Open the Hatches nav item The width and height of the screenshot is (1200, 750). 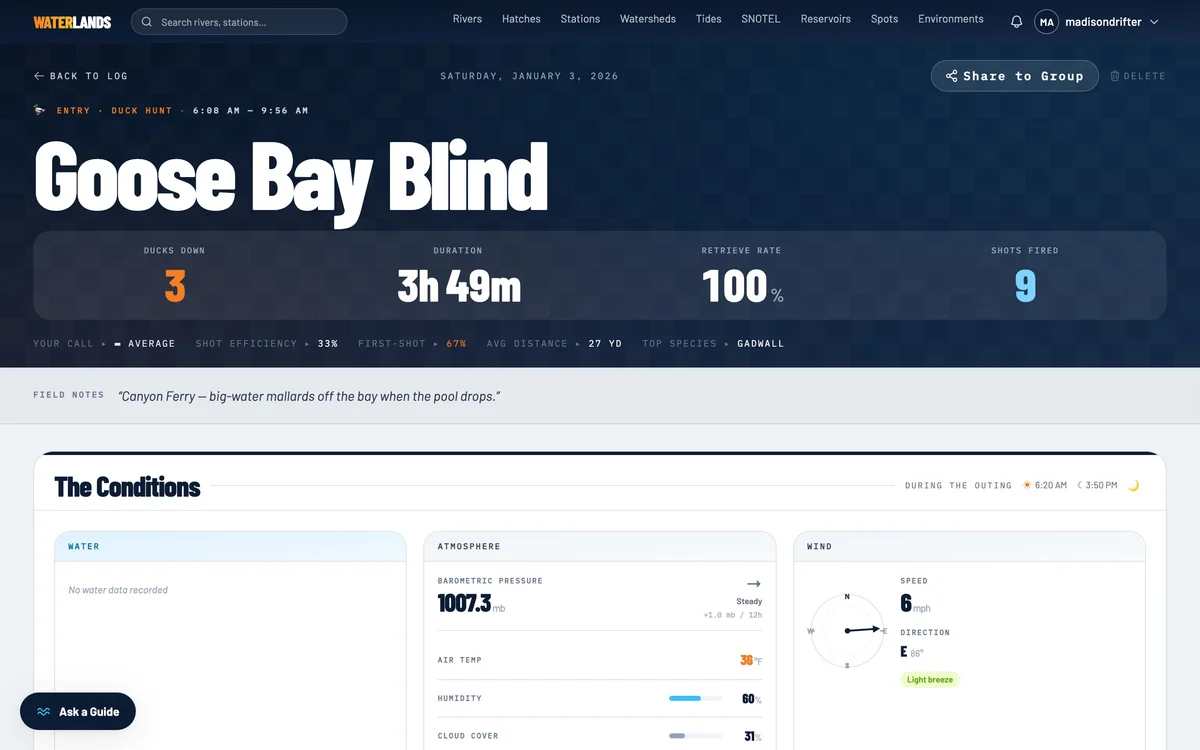pyautogui.click(x=521, y=19)
